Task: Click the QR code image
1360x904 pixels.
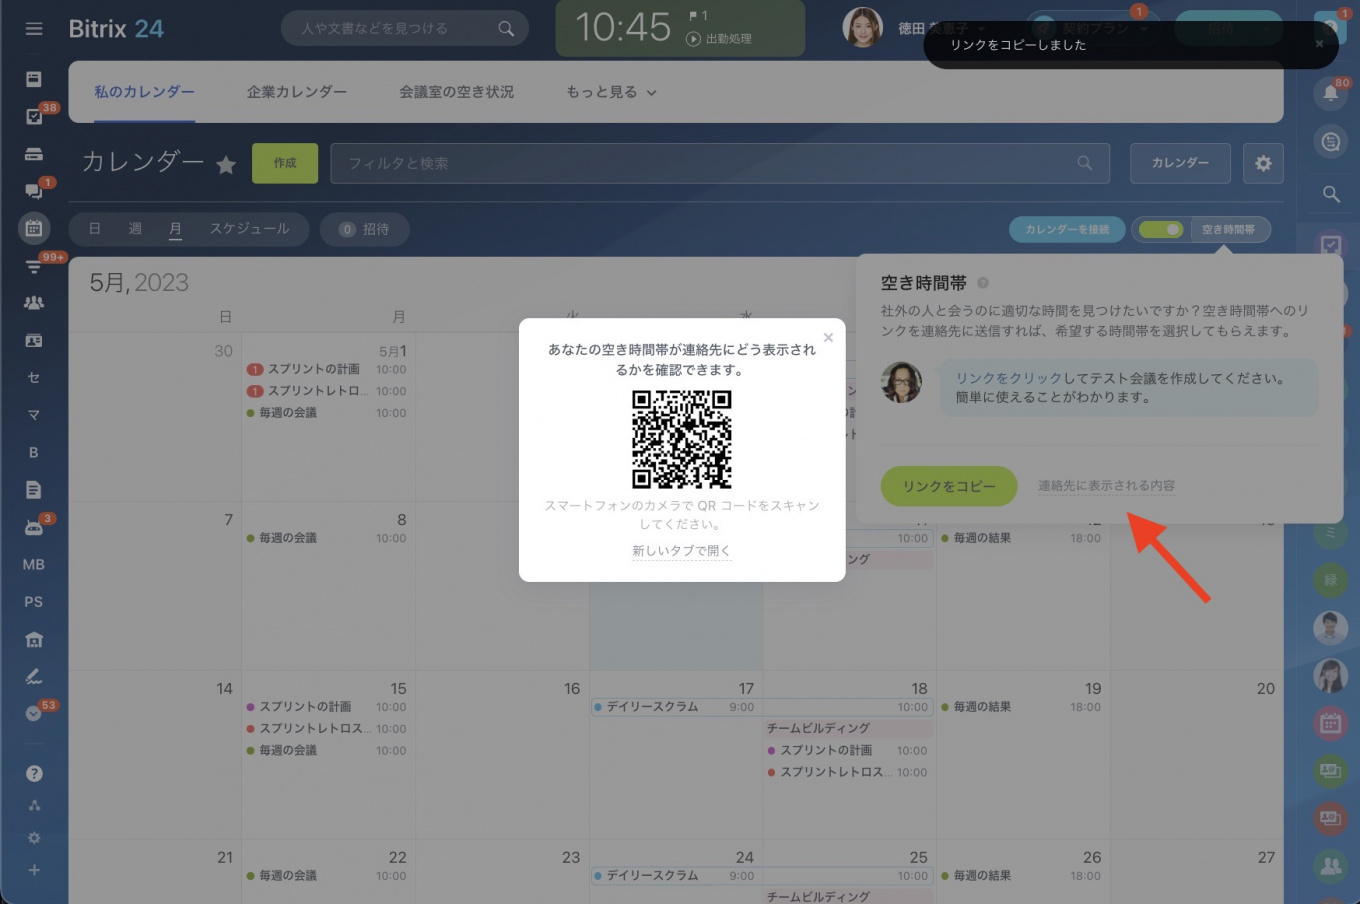Action: (x=682, y=440)
